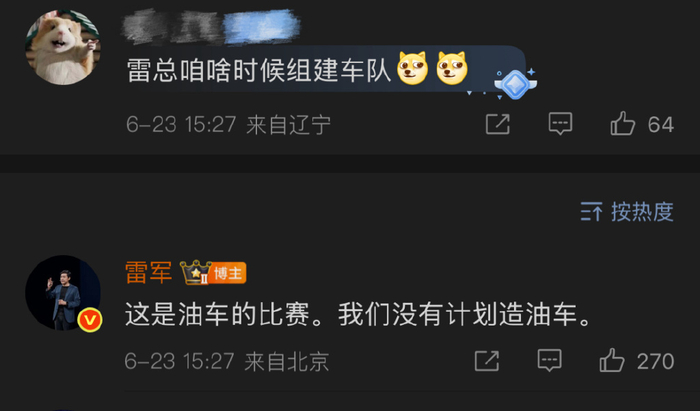The height and width of the screenshot is (411, 700).
Task: Tap the crown membership badge
Action: click(x=196, y=272)
